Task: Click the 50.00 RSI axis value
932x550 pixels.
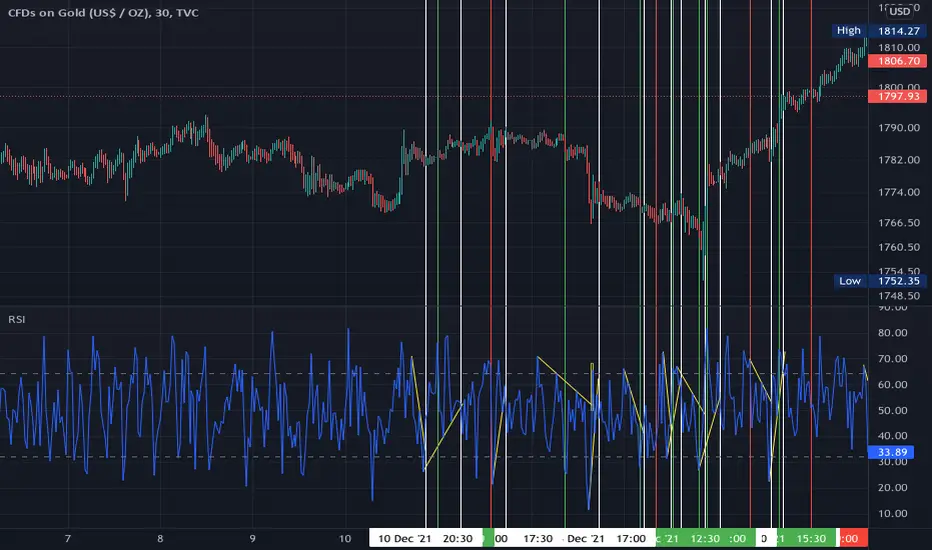Action: coord(893,410)
